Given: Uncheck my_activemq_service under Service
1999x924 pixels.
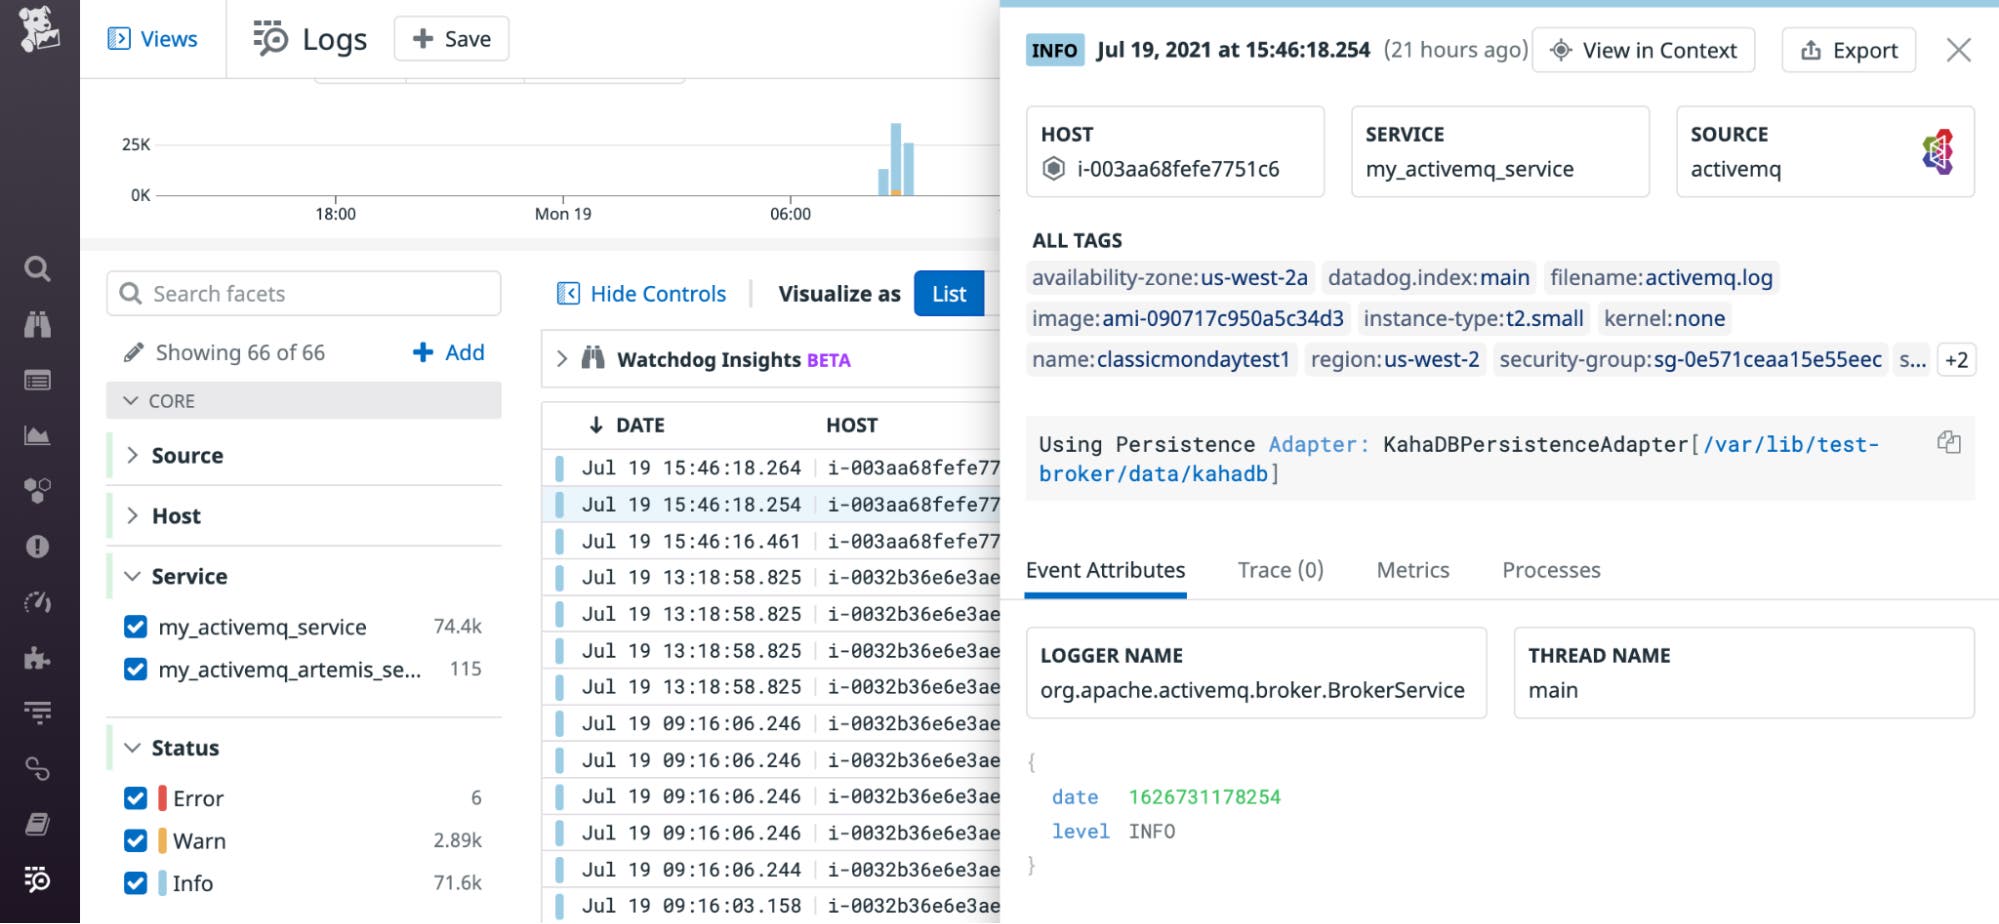Looking at the screenshot, I should [x=135, y=627].
